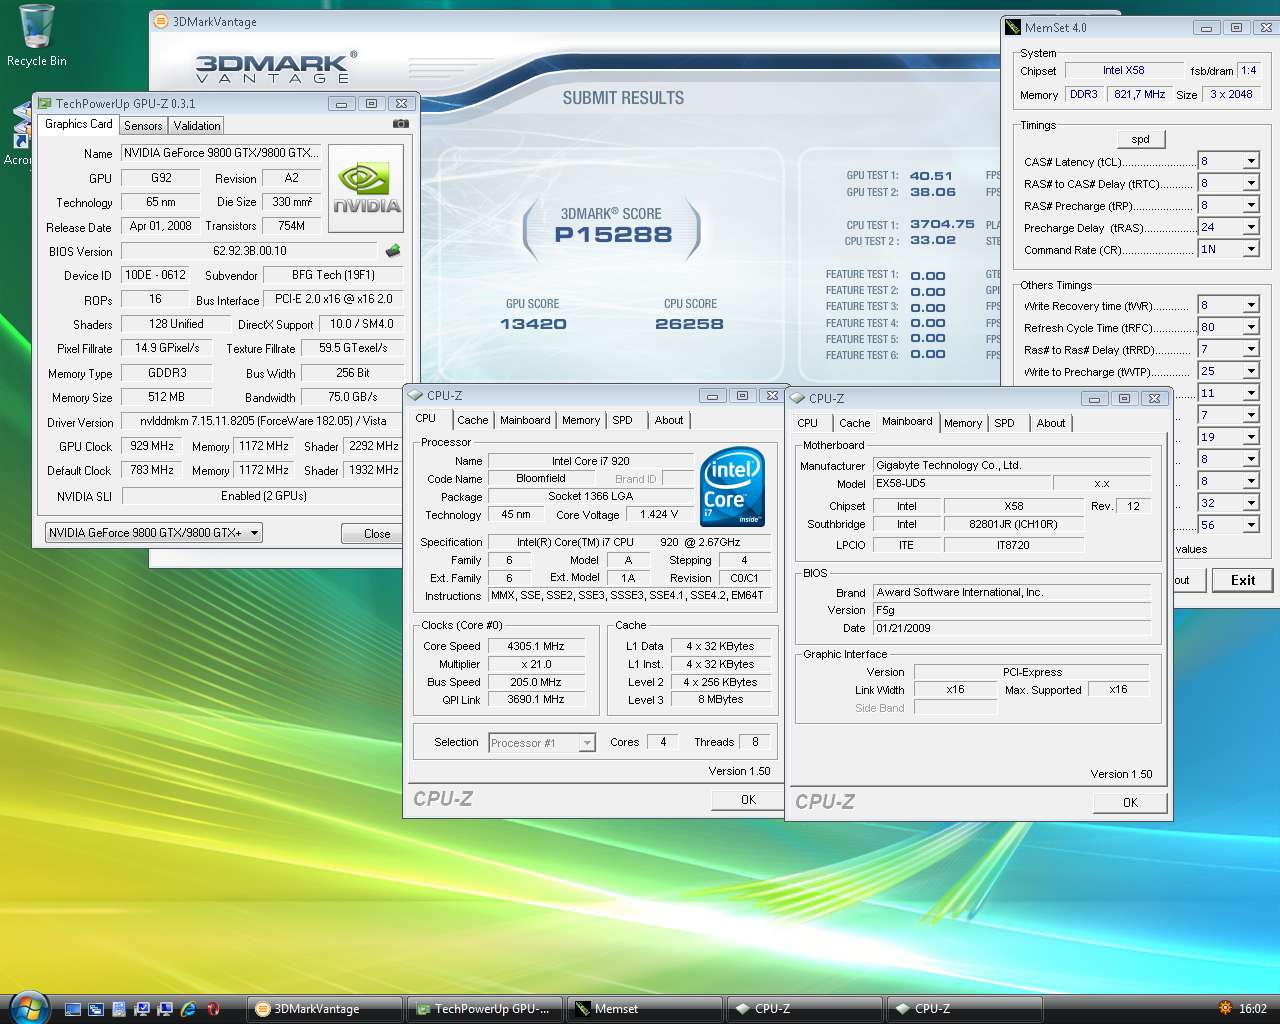Click BIOS Version field 62.92.38.00.10
This screenshot has height=1024, width=1280.
tap(250, 251)
